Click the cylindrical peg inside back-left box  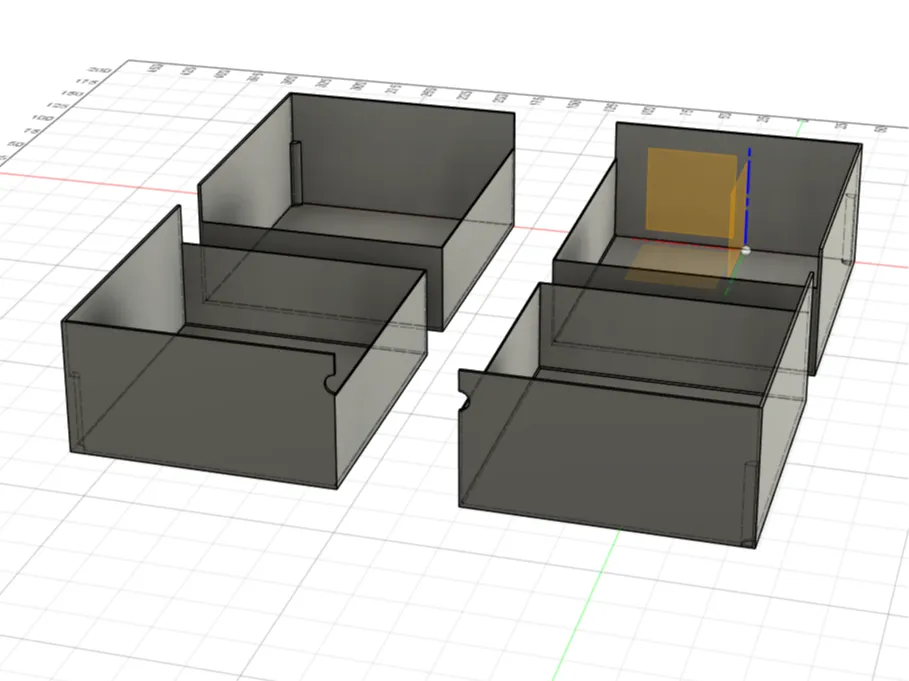(x=295, y=172)
